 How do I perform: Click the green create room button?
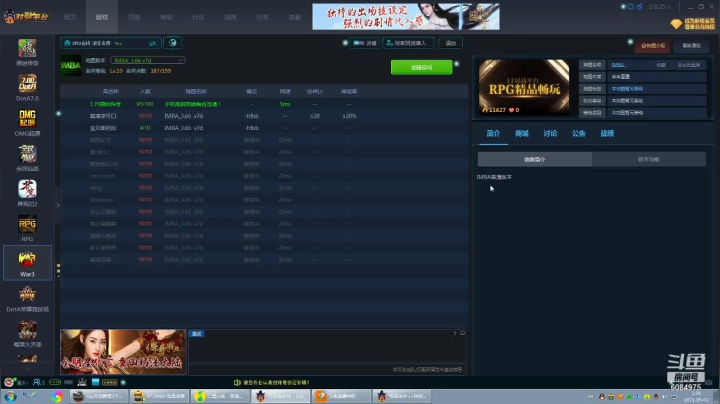point(422,67)
